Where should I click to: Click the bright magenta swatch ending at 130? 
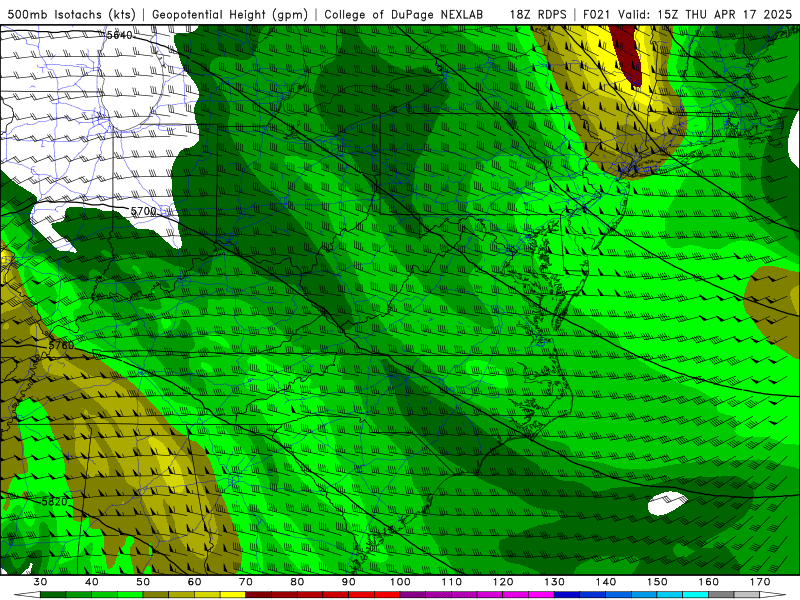coord(541,595)
